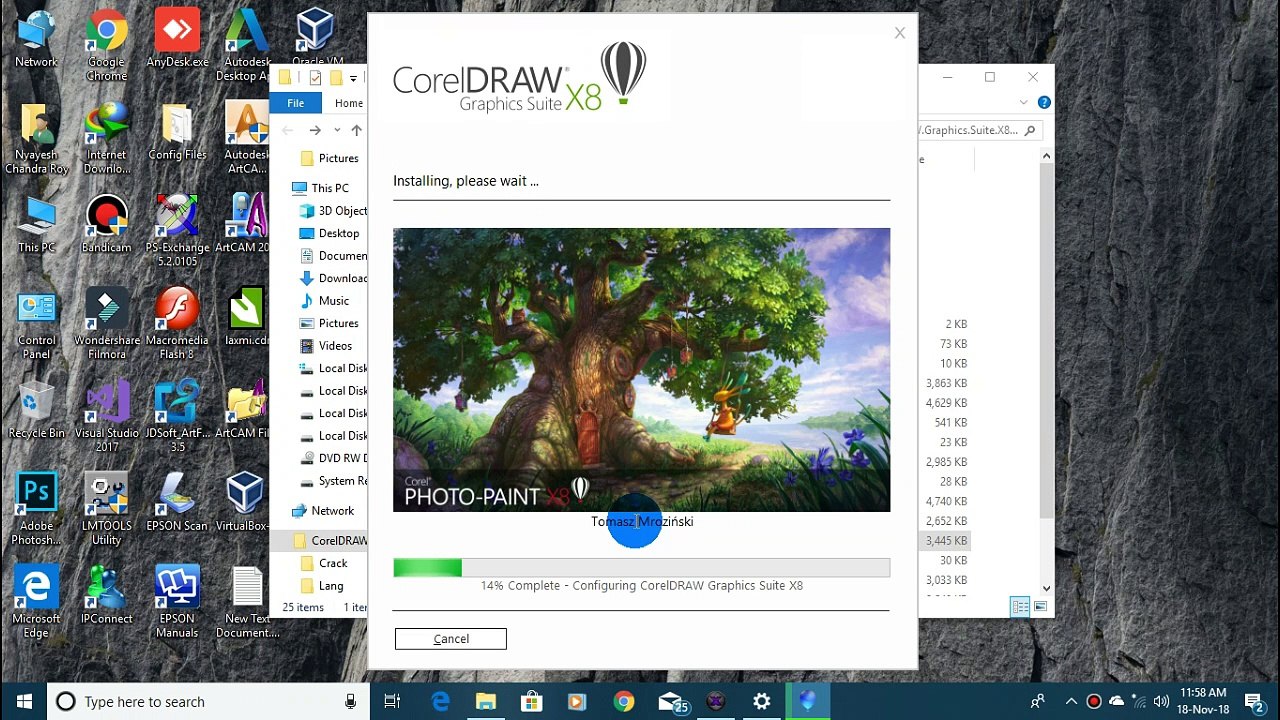The image size is (1280, 720).
Task: Switch Explorer to details view icon
Action: (x=1018, y=607)
